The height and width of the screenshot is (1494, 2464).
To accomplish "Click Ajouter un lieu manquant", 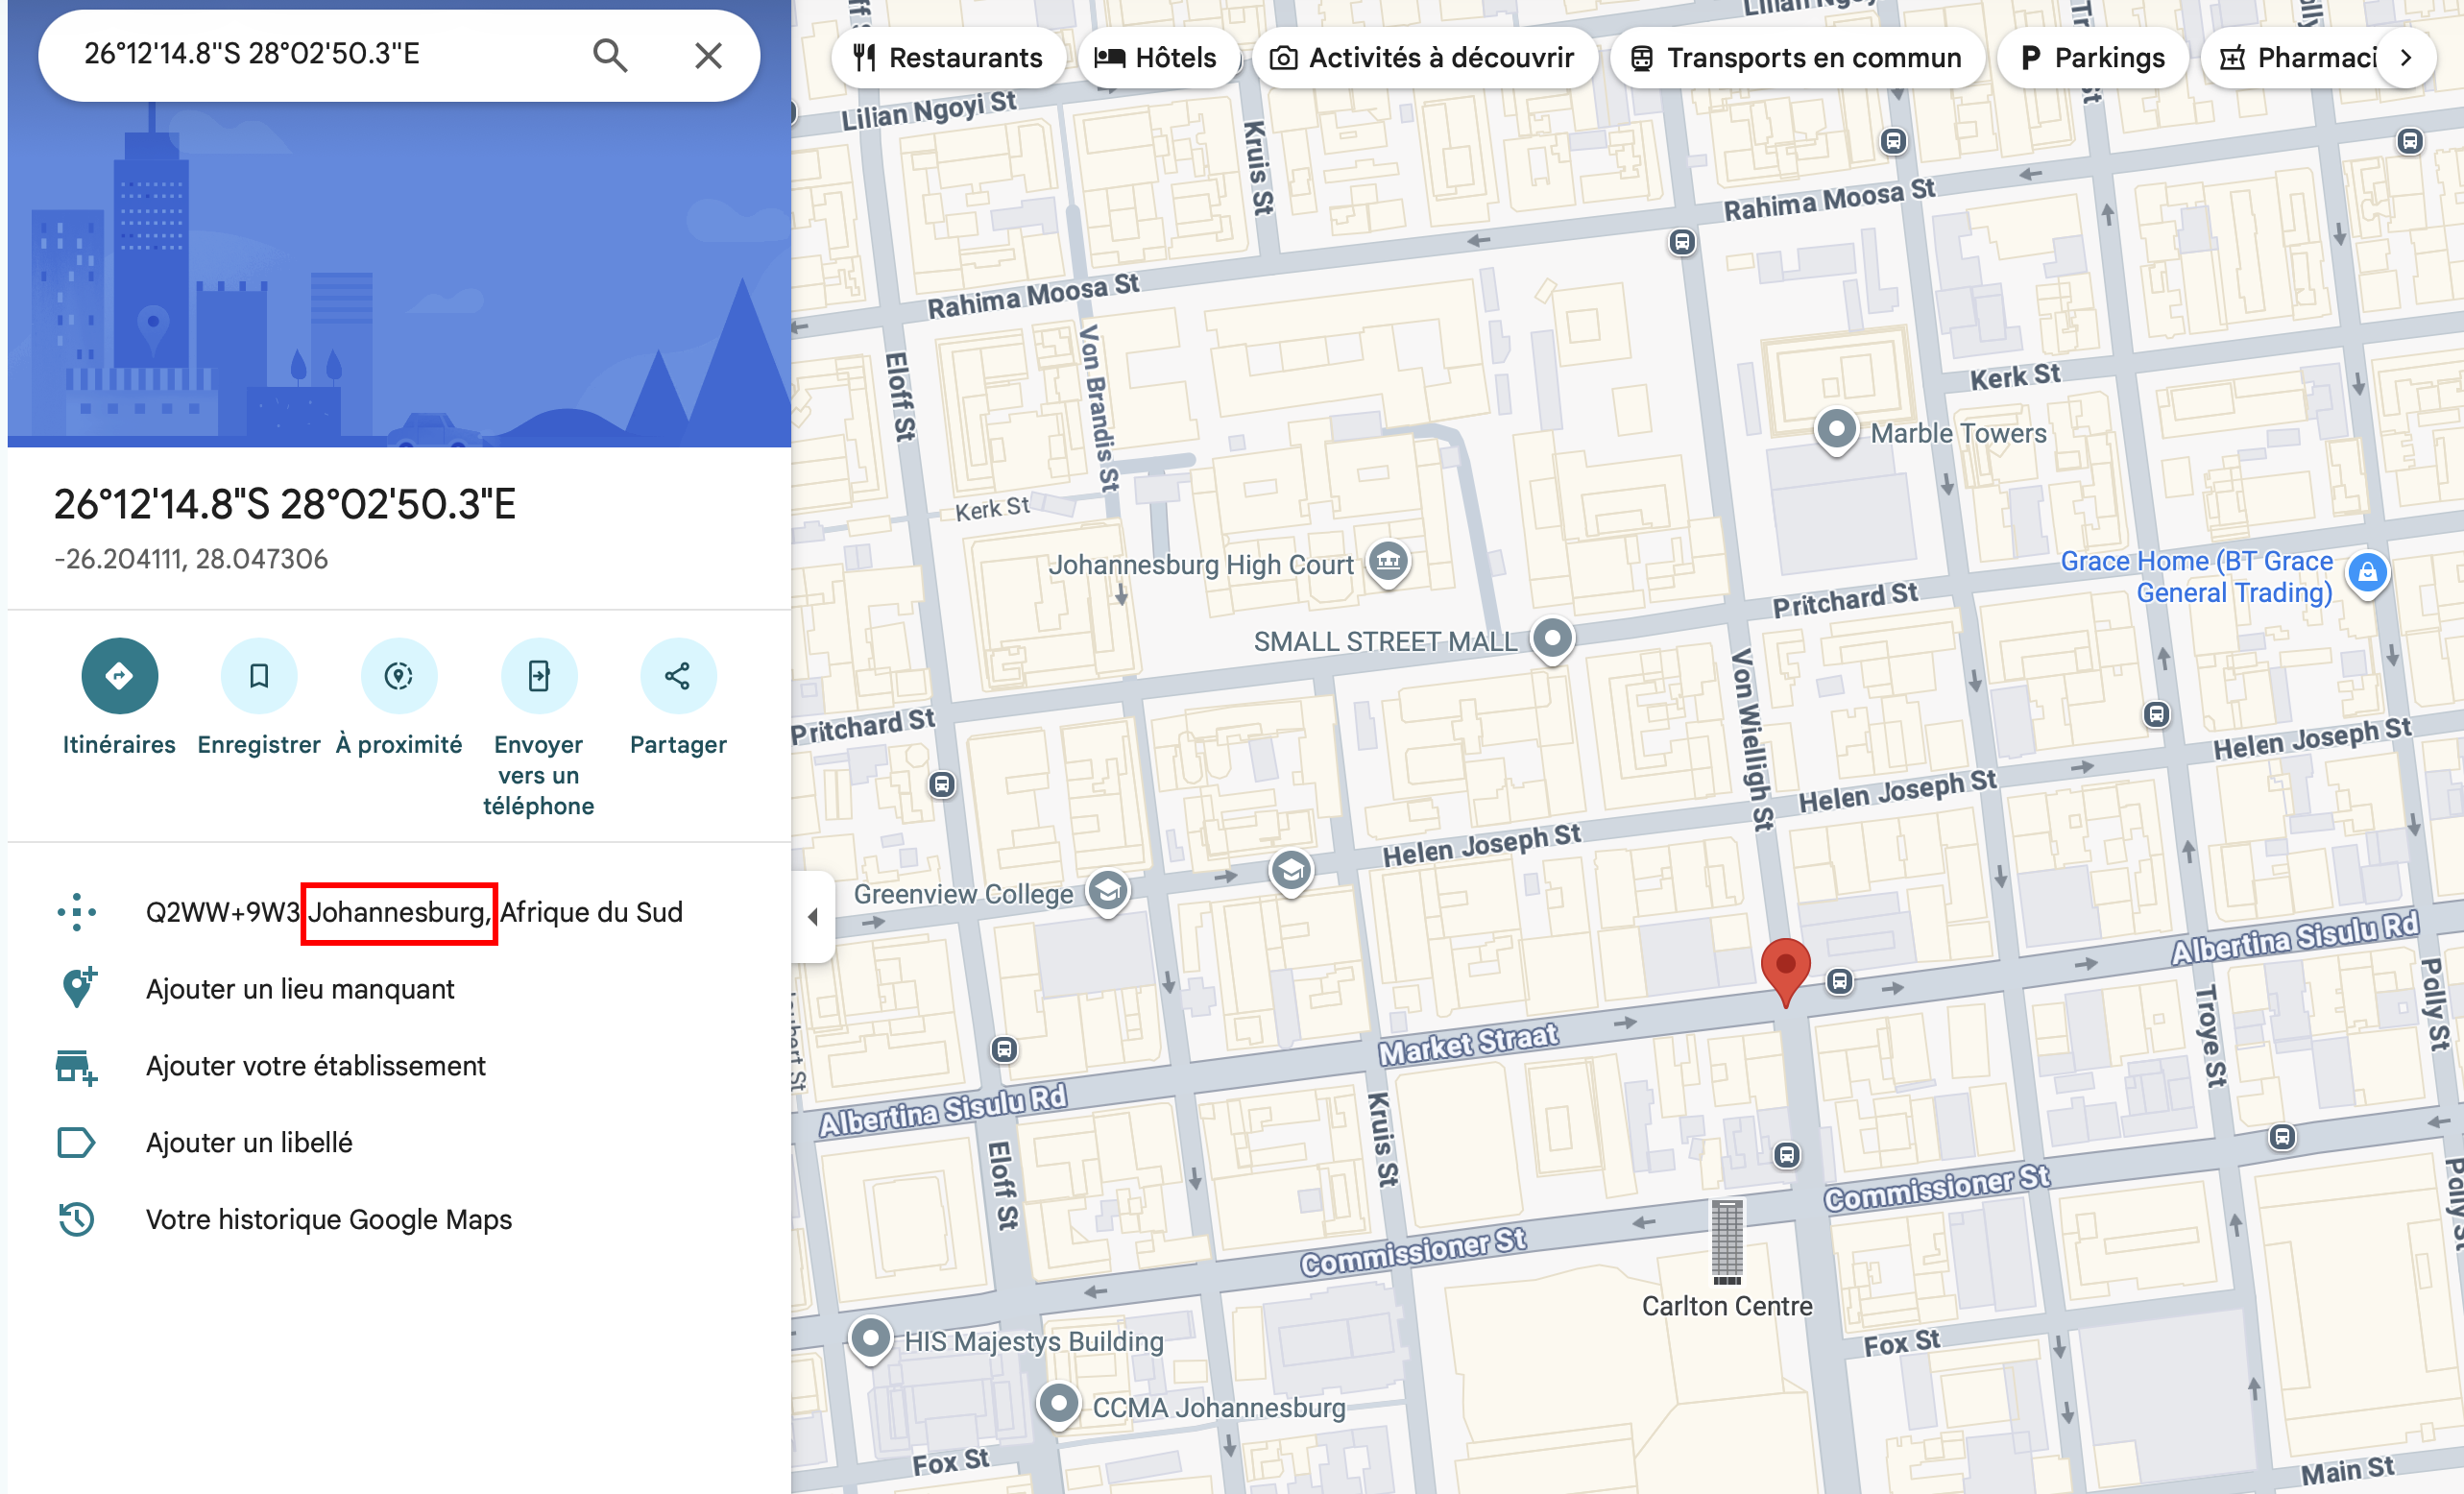I will click(x=300, y=989).
